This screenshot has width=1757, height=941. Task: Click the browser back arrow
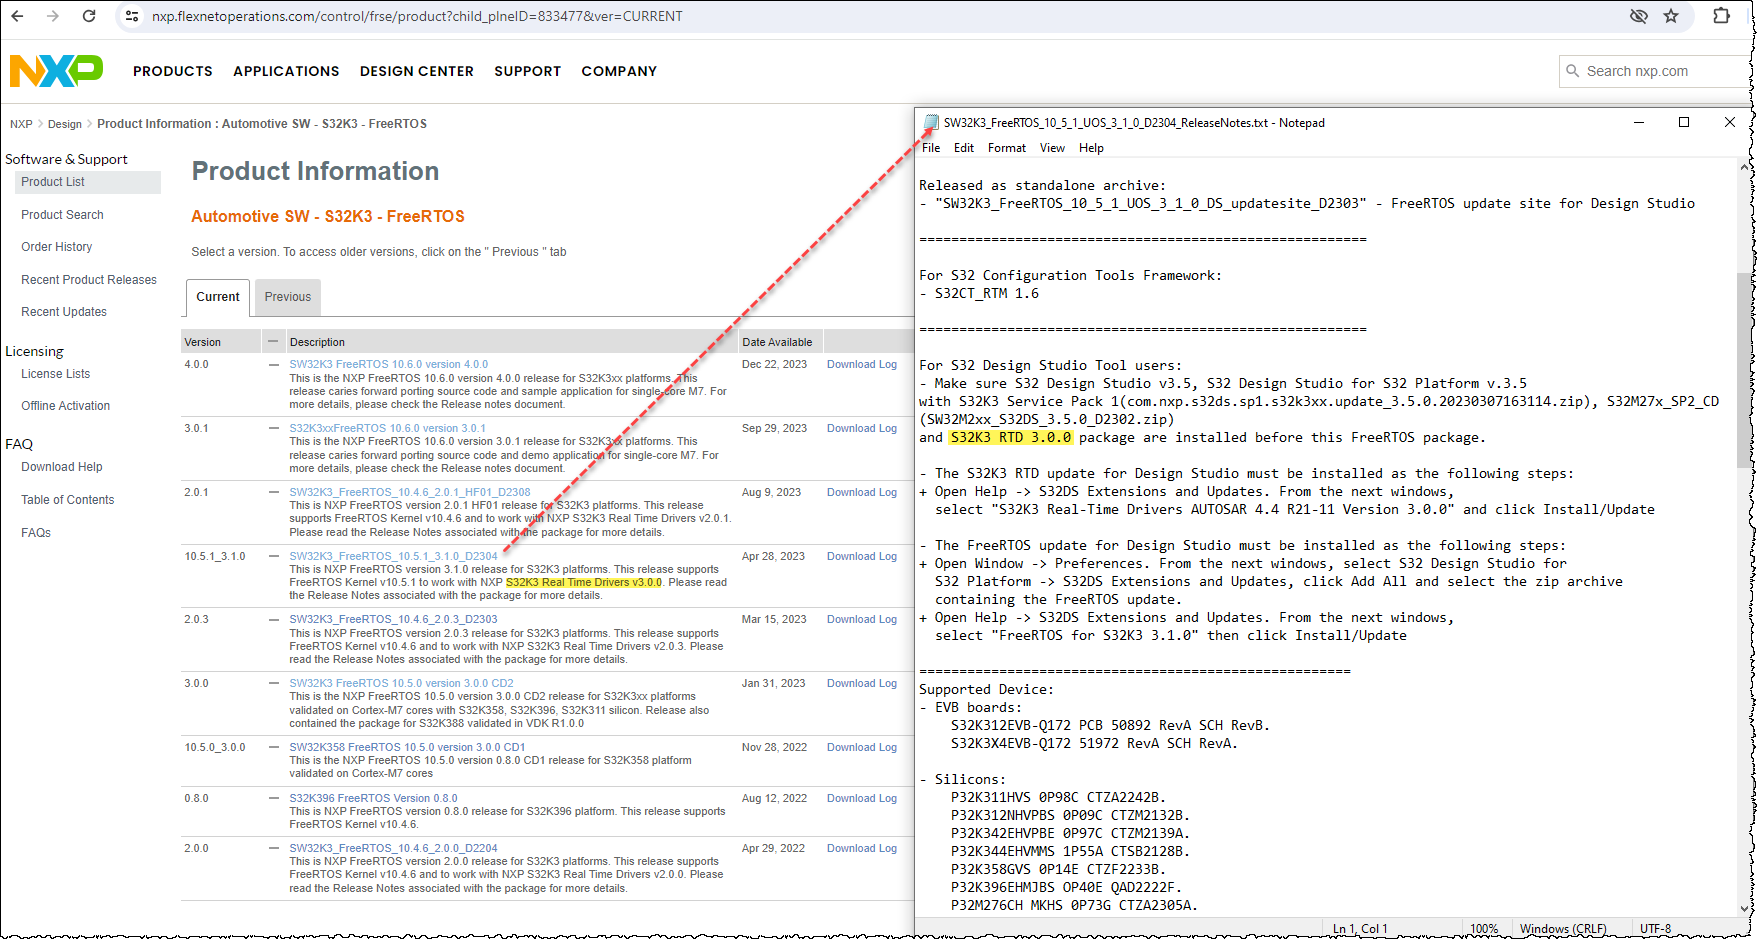17,16
